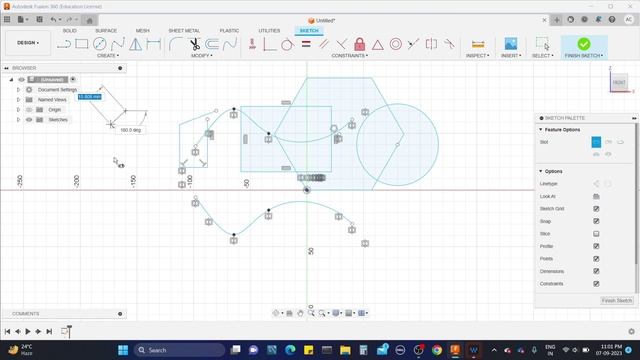Image resolution: width=640 pixels, height=360 pixels.
Task: Click the green Finish Sketch checkmark
Action: [584, 44]
